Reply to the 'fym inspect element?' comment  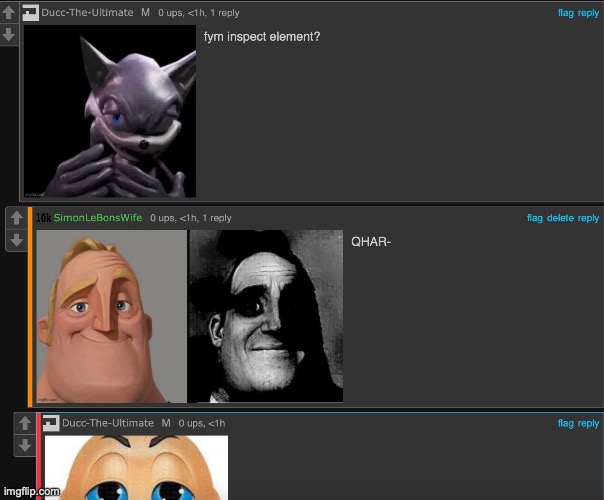[x=588, y=13]
